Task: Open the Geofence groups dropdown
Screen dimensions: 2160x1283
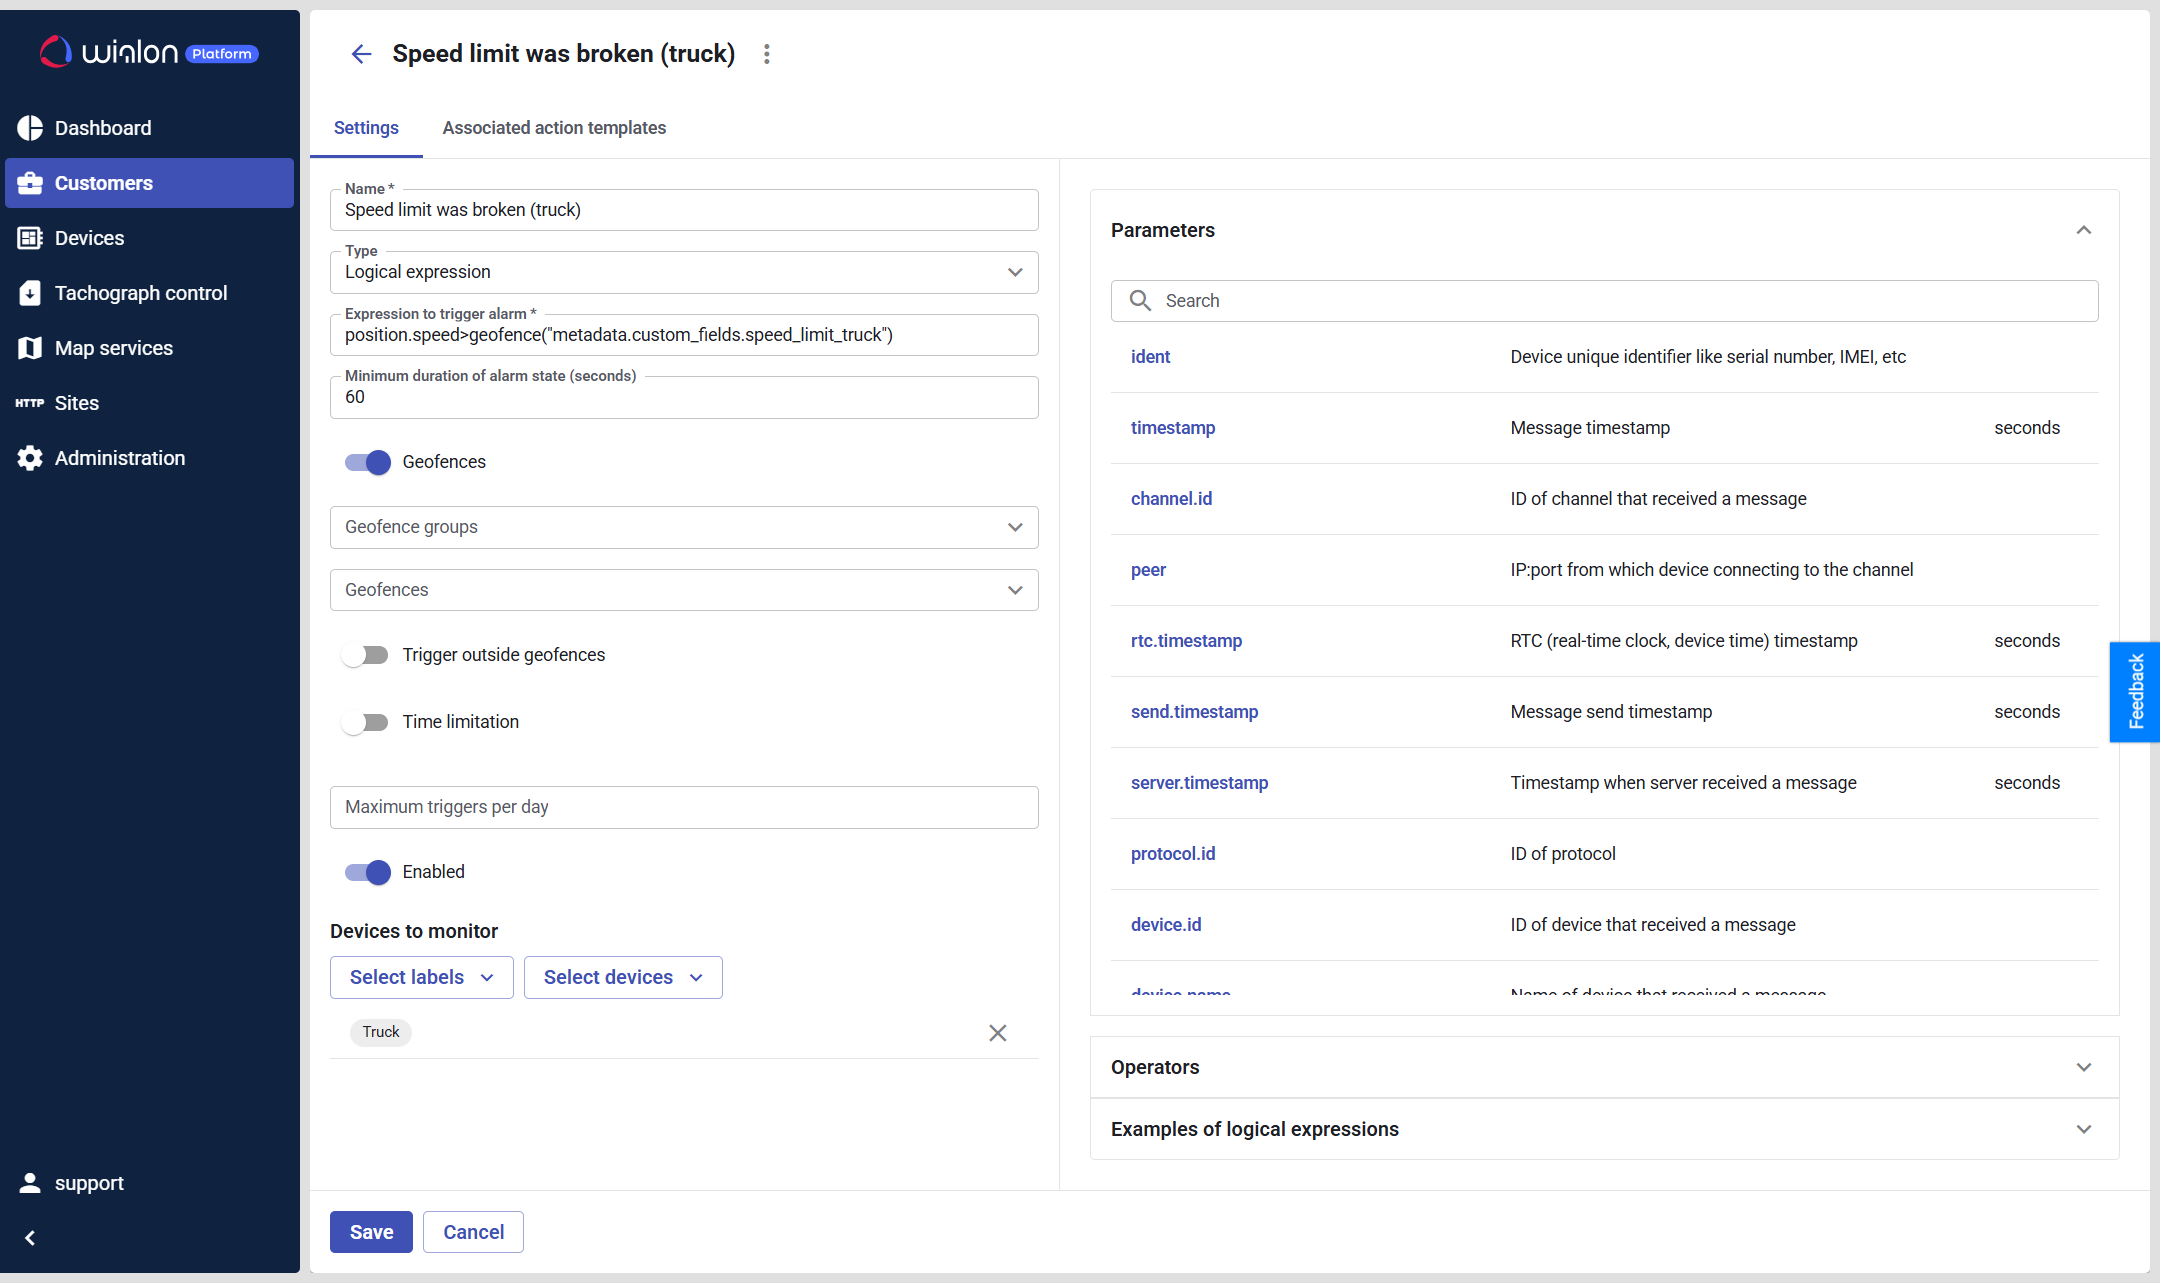Action: 684,527
